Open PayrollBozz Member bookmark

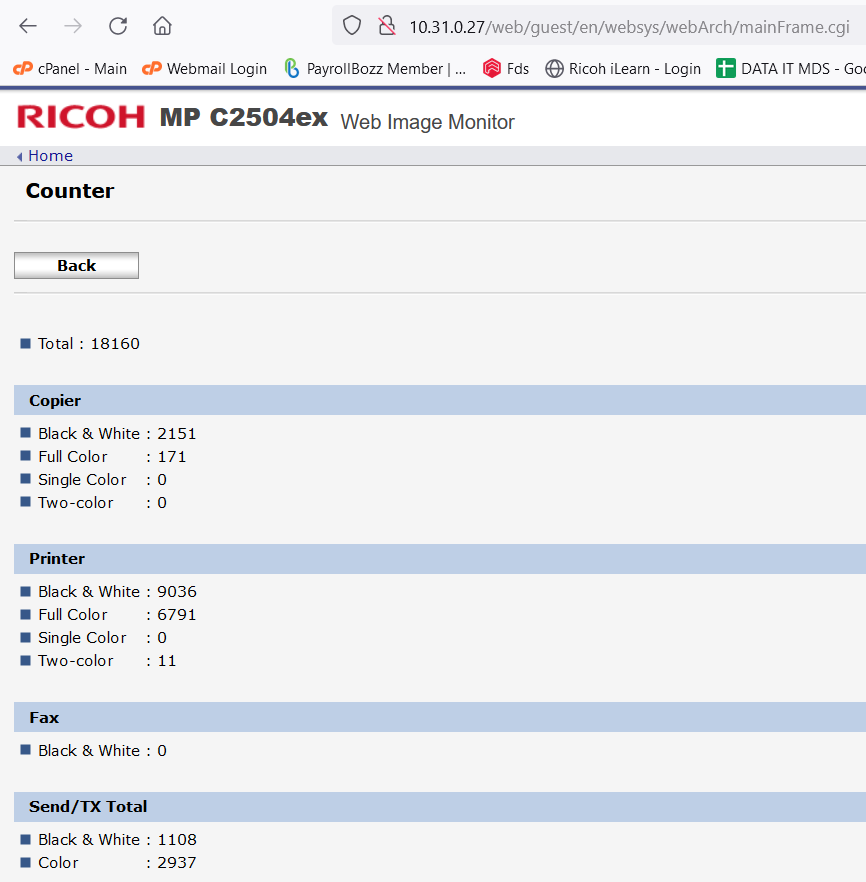pos(375,69)
